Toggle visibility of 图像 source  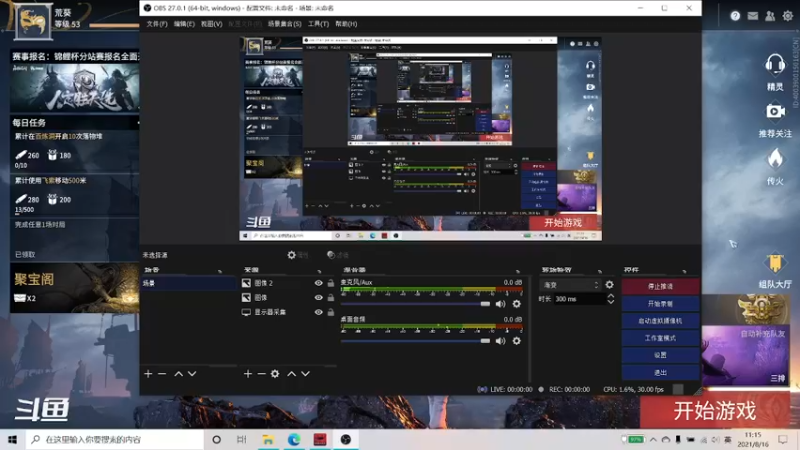click(318, 297)
